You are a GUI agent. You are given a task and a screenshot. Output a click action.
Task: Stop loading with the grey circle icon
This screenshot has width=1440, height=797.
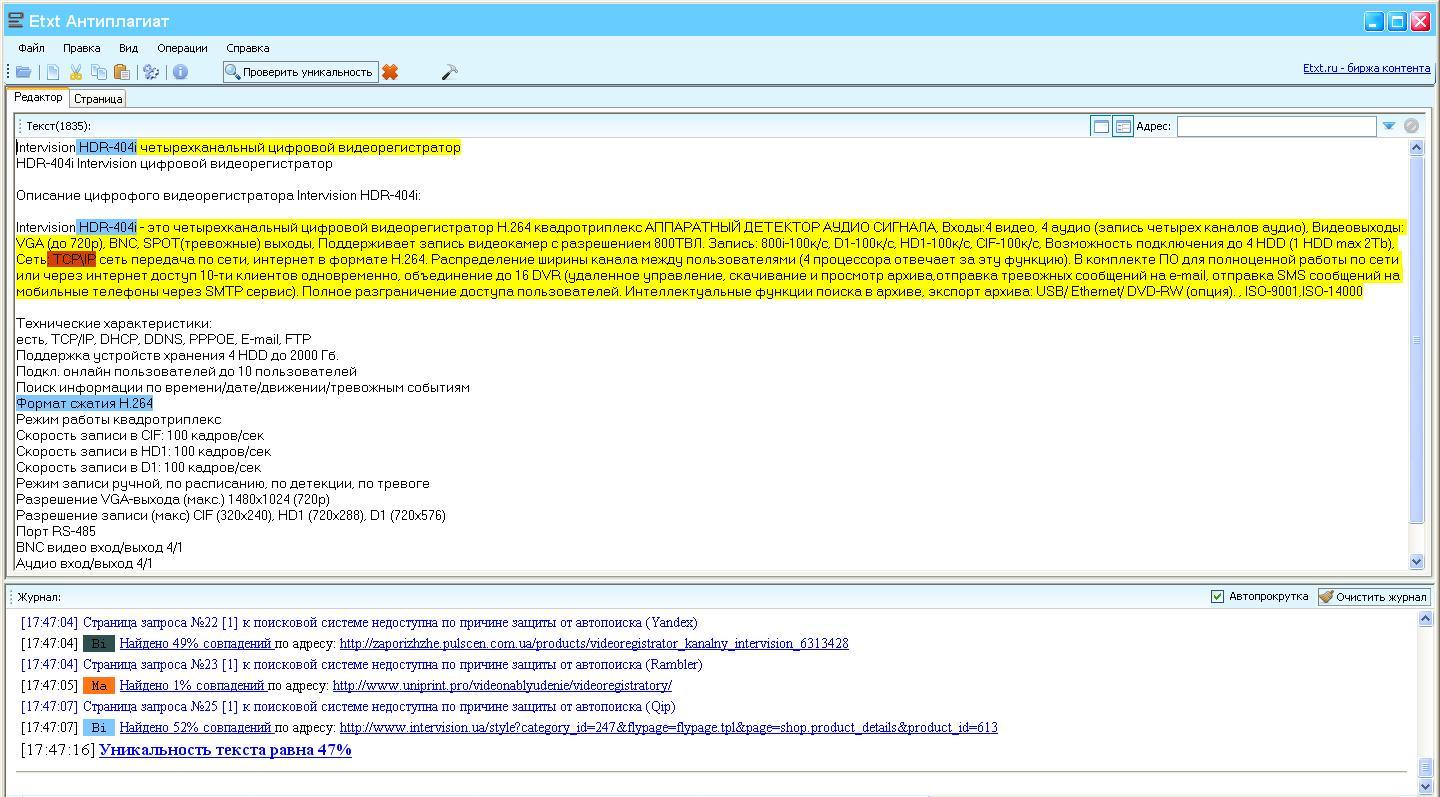(1411, 126)
